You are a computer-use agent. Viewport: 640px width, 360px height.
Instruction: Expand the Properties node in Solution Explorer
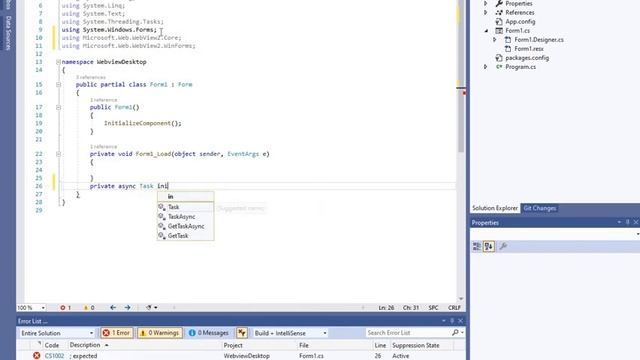pyautogui.click(x=486, y=3)
